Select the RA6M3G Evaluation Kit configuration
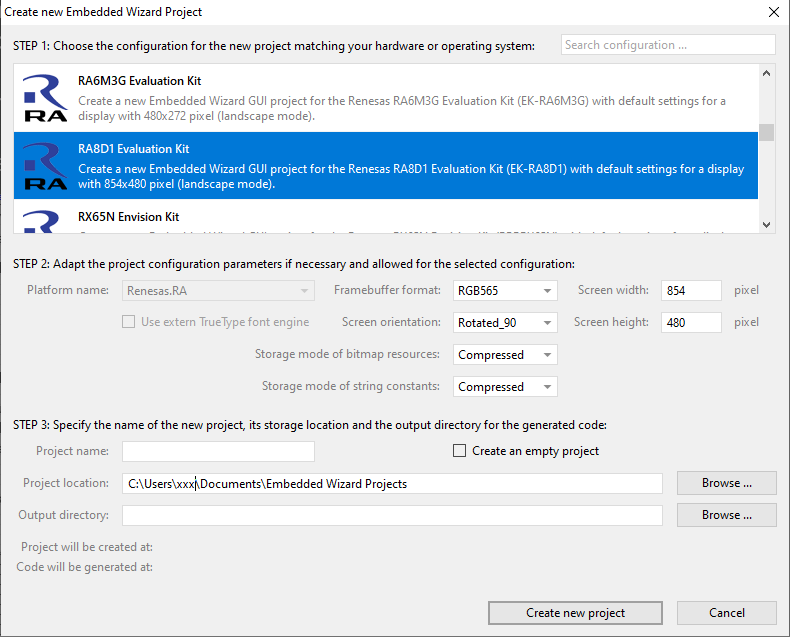The image size is (790, 637). (x=400, y=98)
